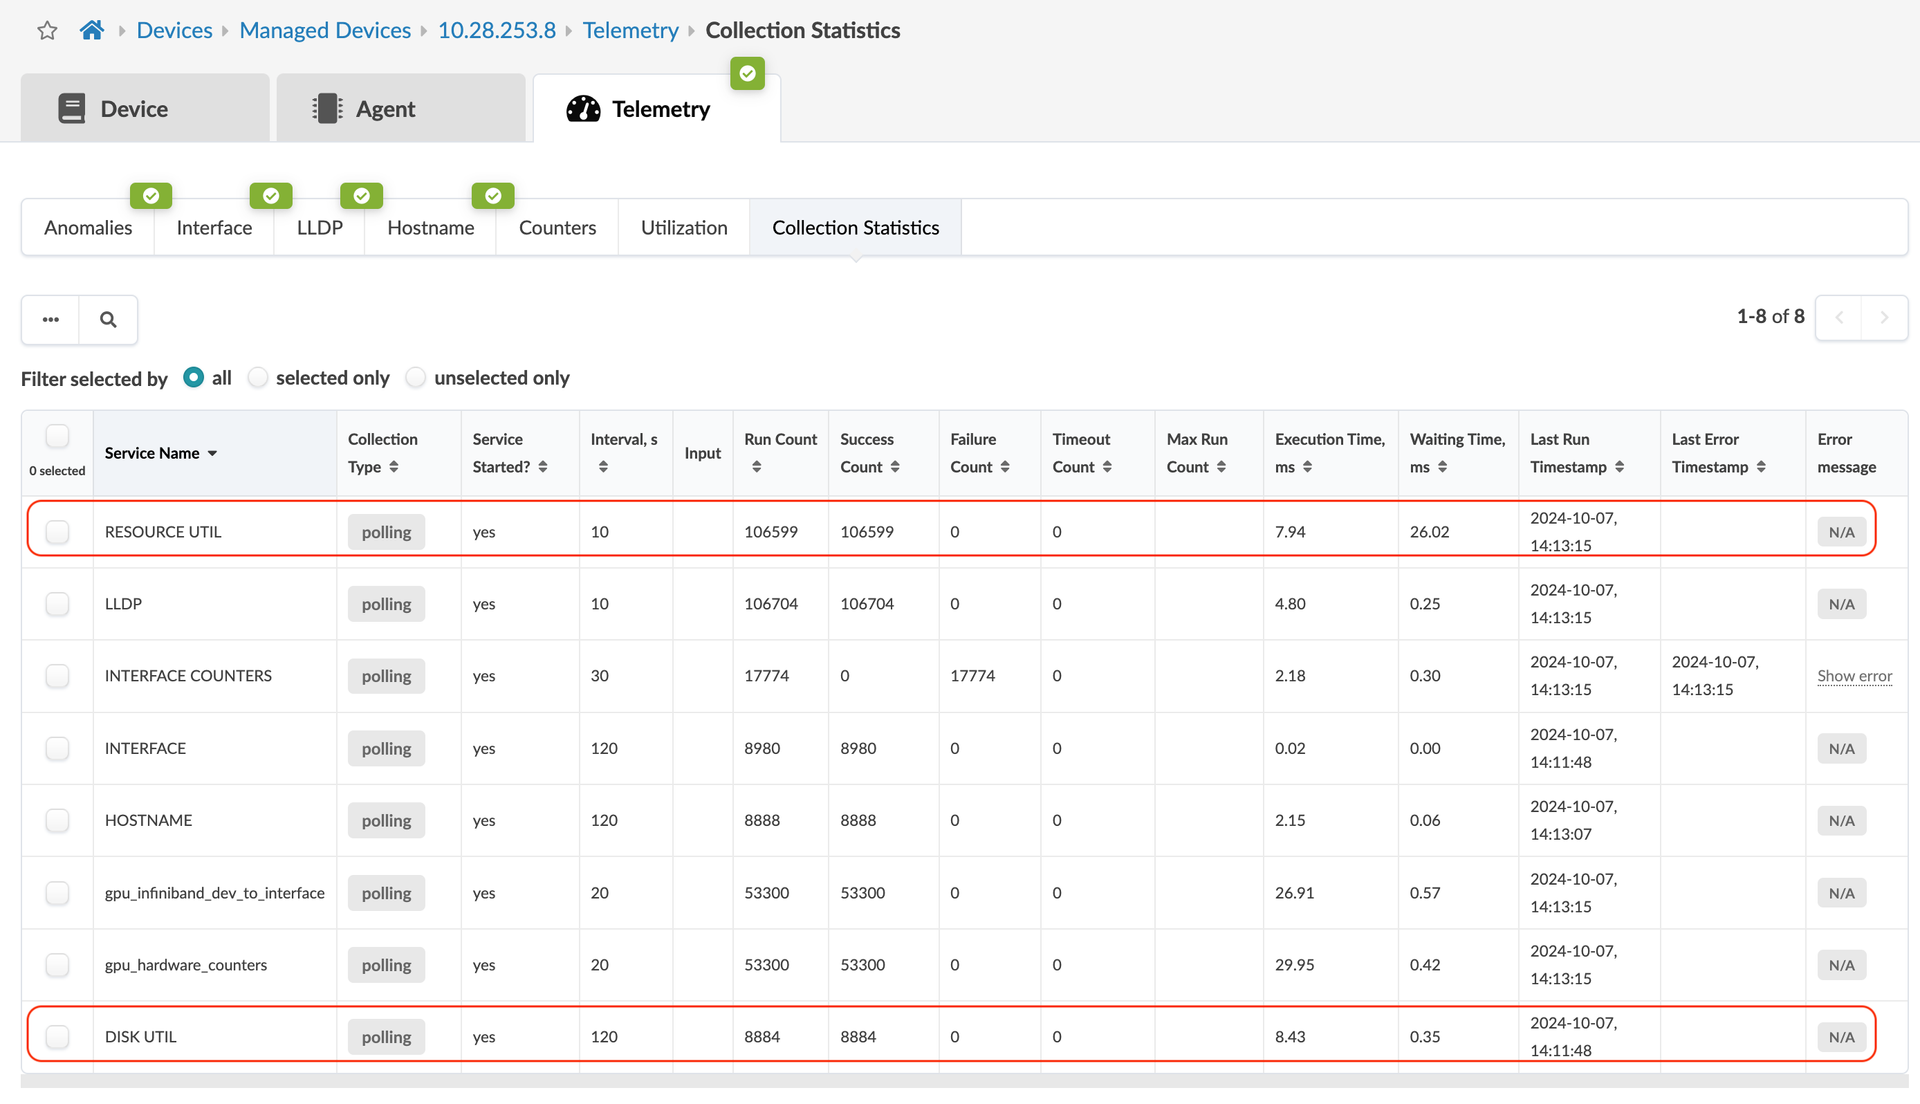Sort by Last Run Timestamp
This screenshot has width=1920, height=1104.
click(1619, 467)
